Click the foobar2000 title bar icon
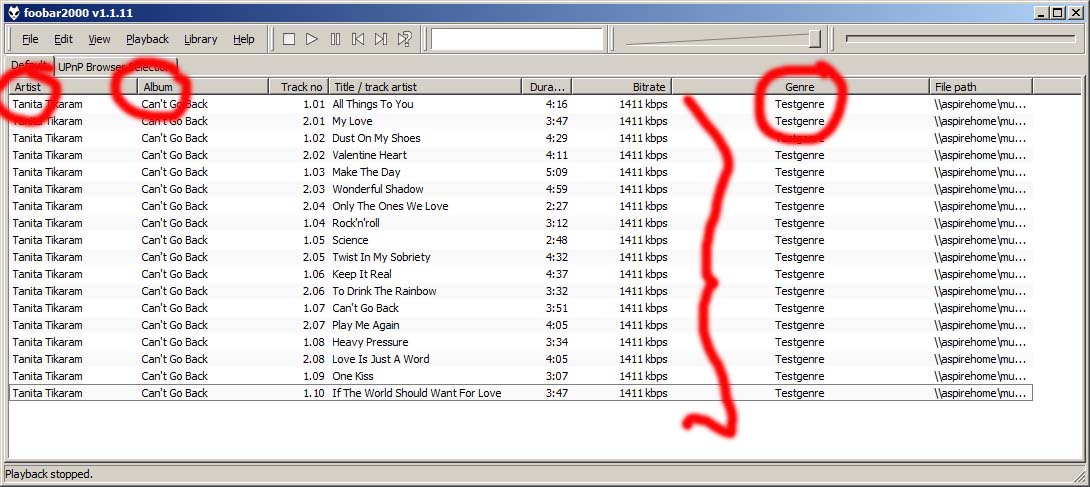The width and height of the screenshot is (1090, 487). (x=13, y=11)
